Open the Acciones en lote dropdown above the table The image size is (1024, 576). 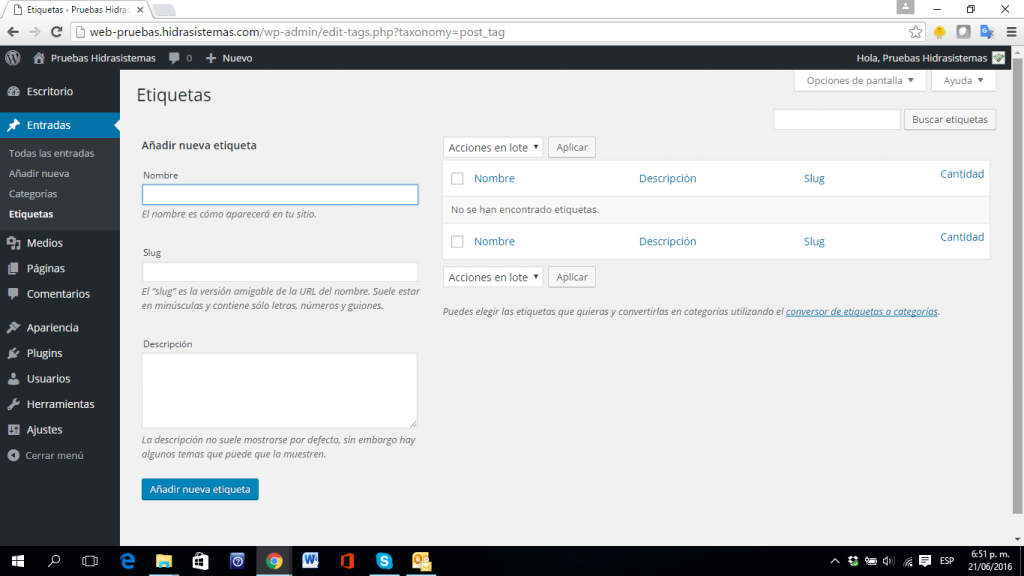tap(493, 147)
